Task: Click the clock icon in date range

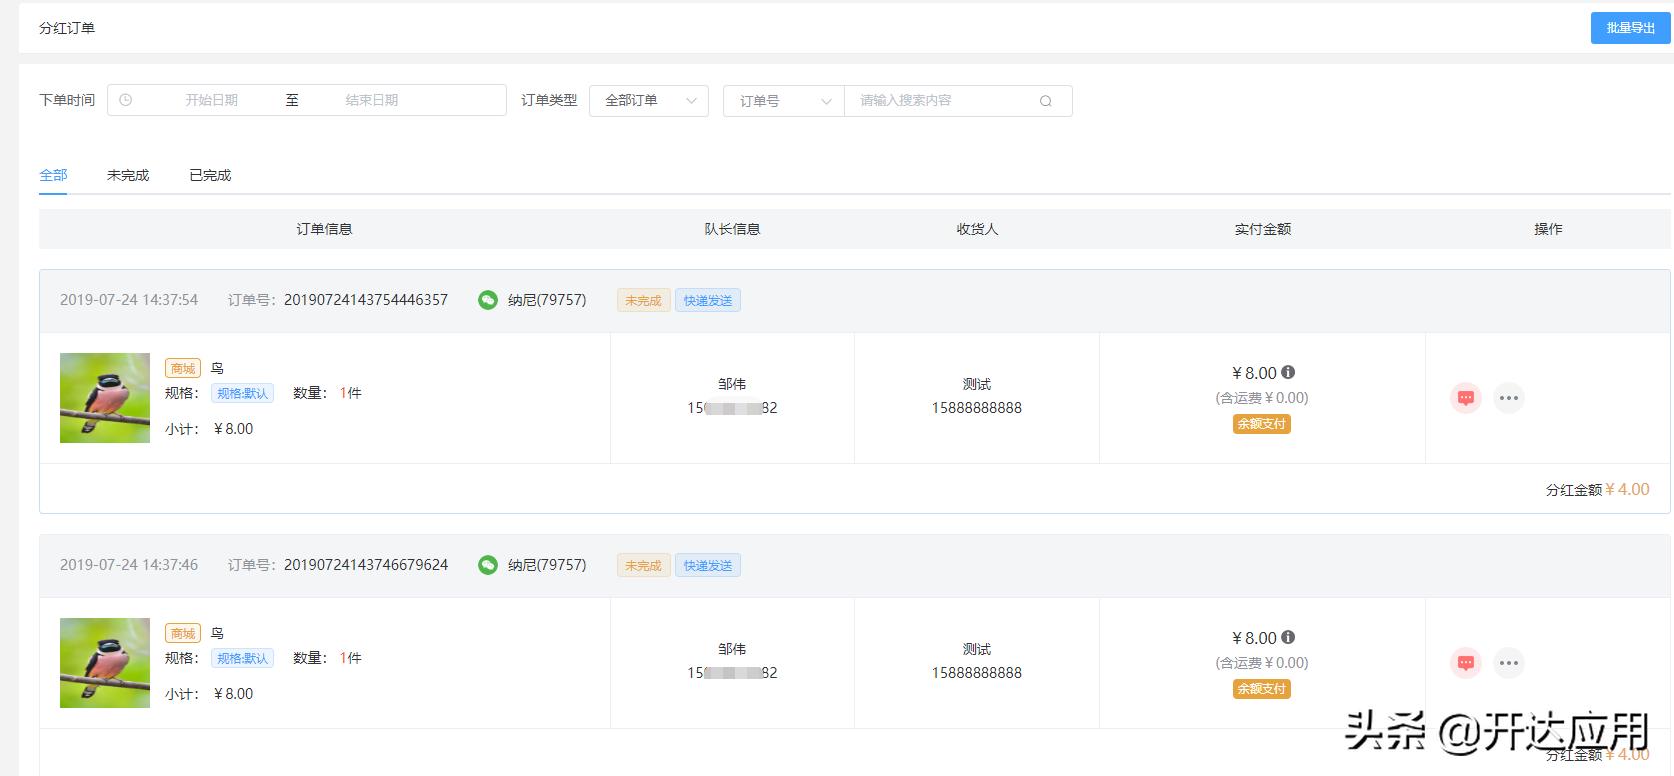Action: coord(125,100)
